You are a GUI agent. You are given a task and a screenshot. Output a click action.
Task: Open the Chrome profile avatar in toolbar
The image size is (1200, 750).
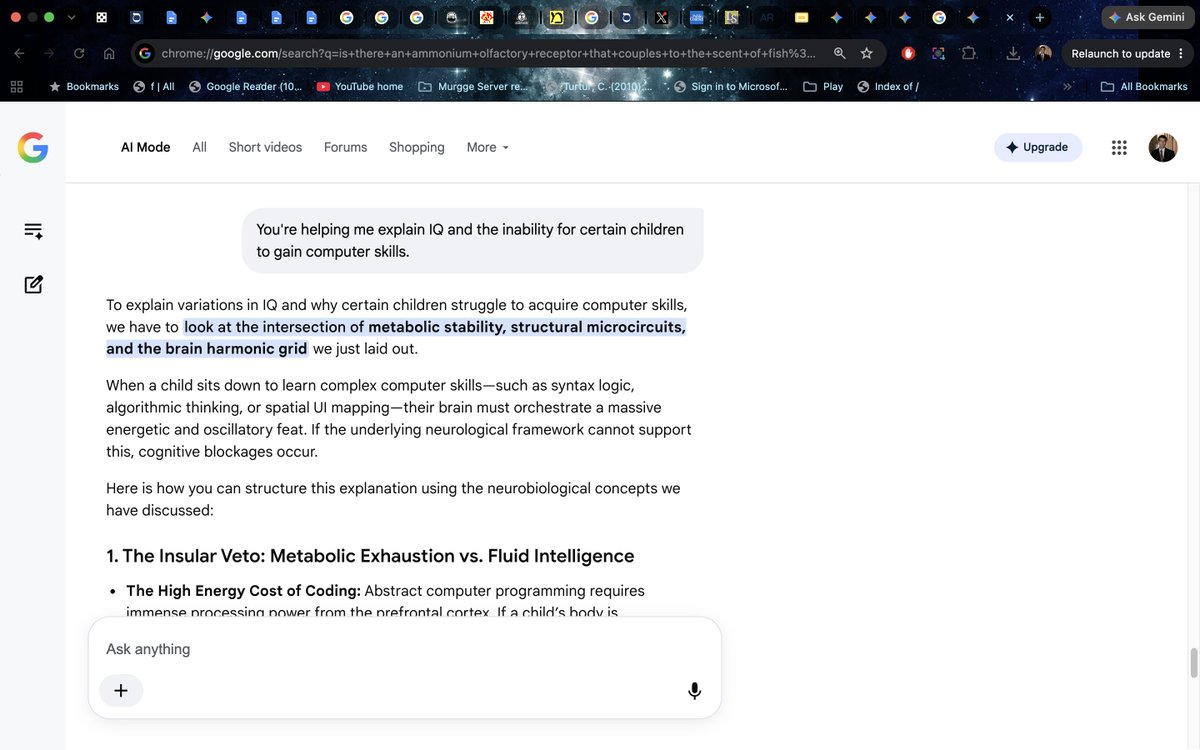[x=1044, y=53]
